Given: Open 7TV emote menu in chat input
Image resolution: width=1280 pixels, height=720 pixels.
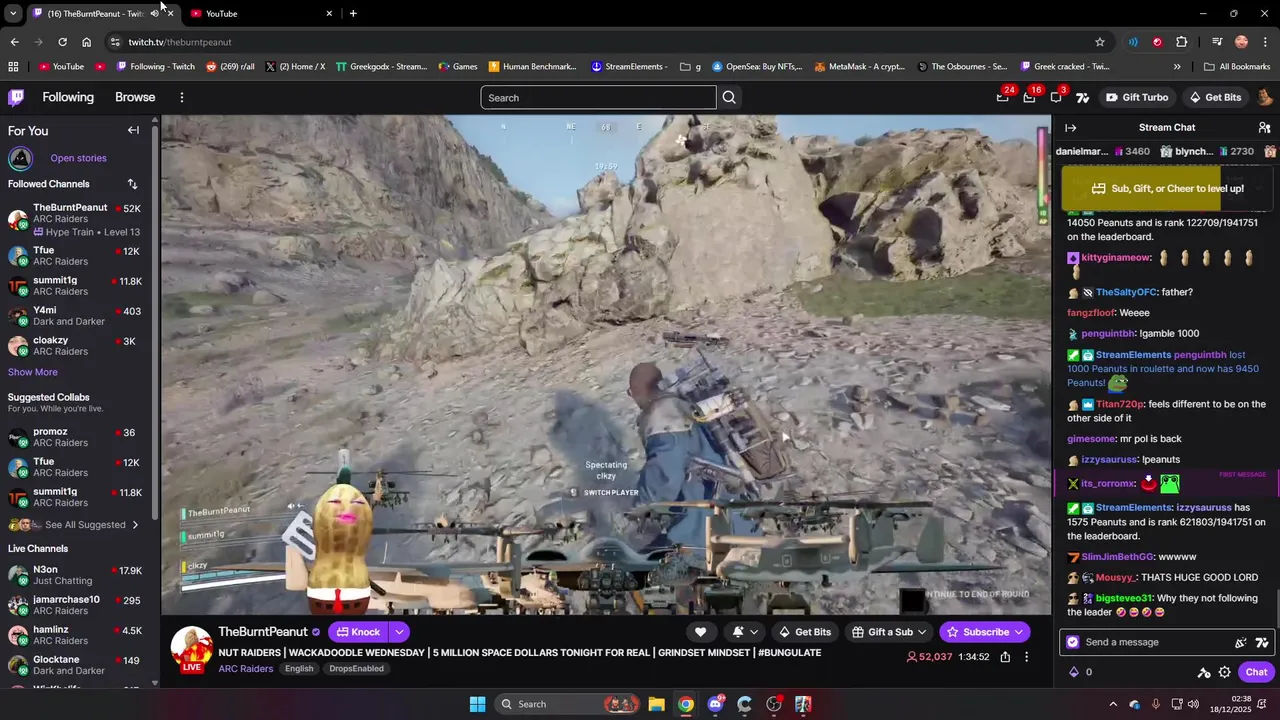Looking at the screenshot, I should [x=1261, y=642].
